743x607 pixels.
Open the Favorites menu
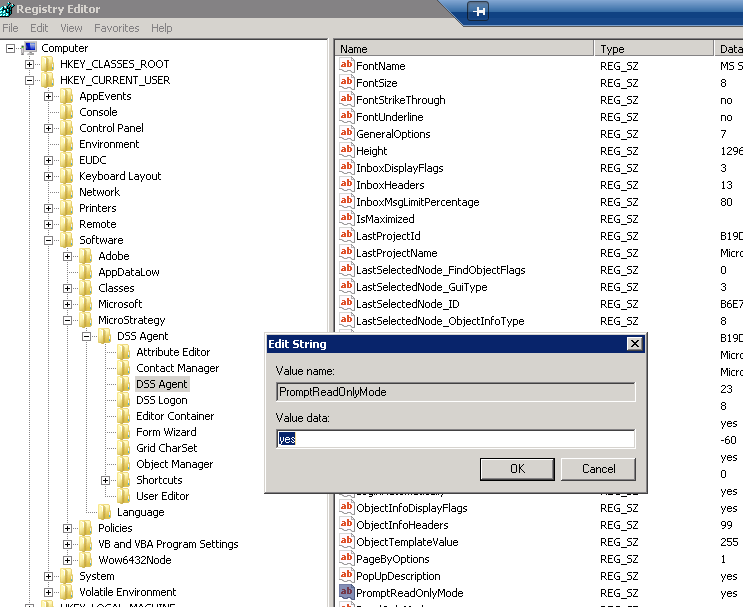[117, 28]
